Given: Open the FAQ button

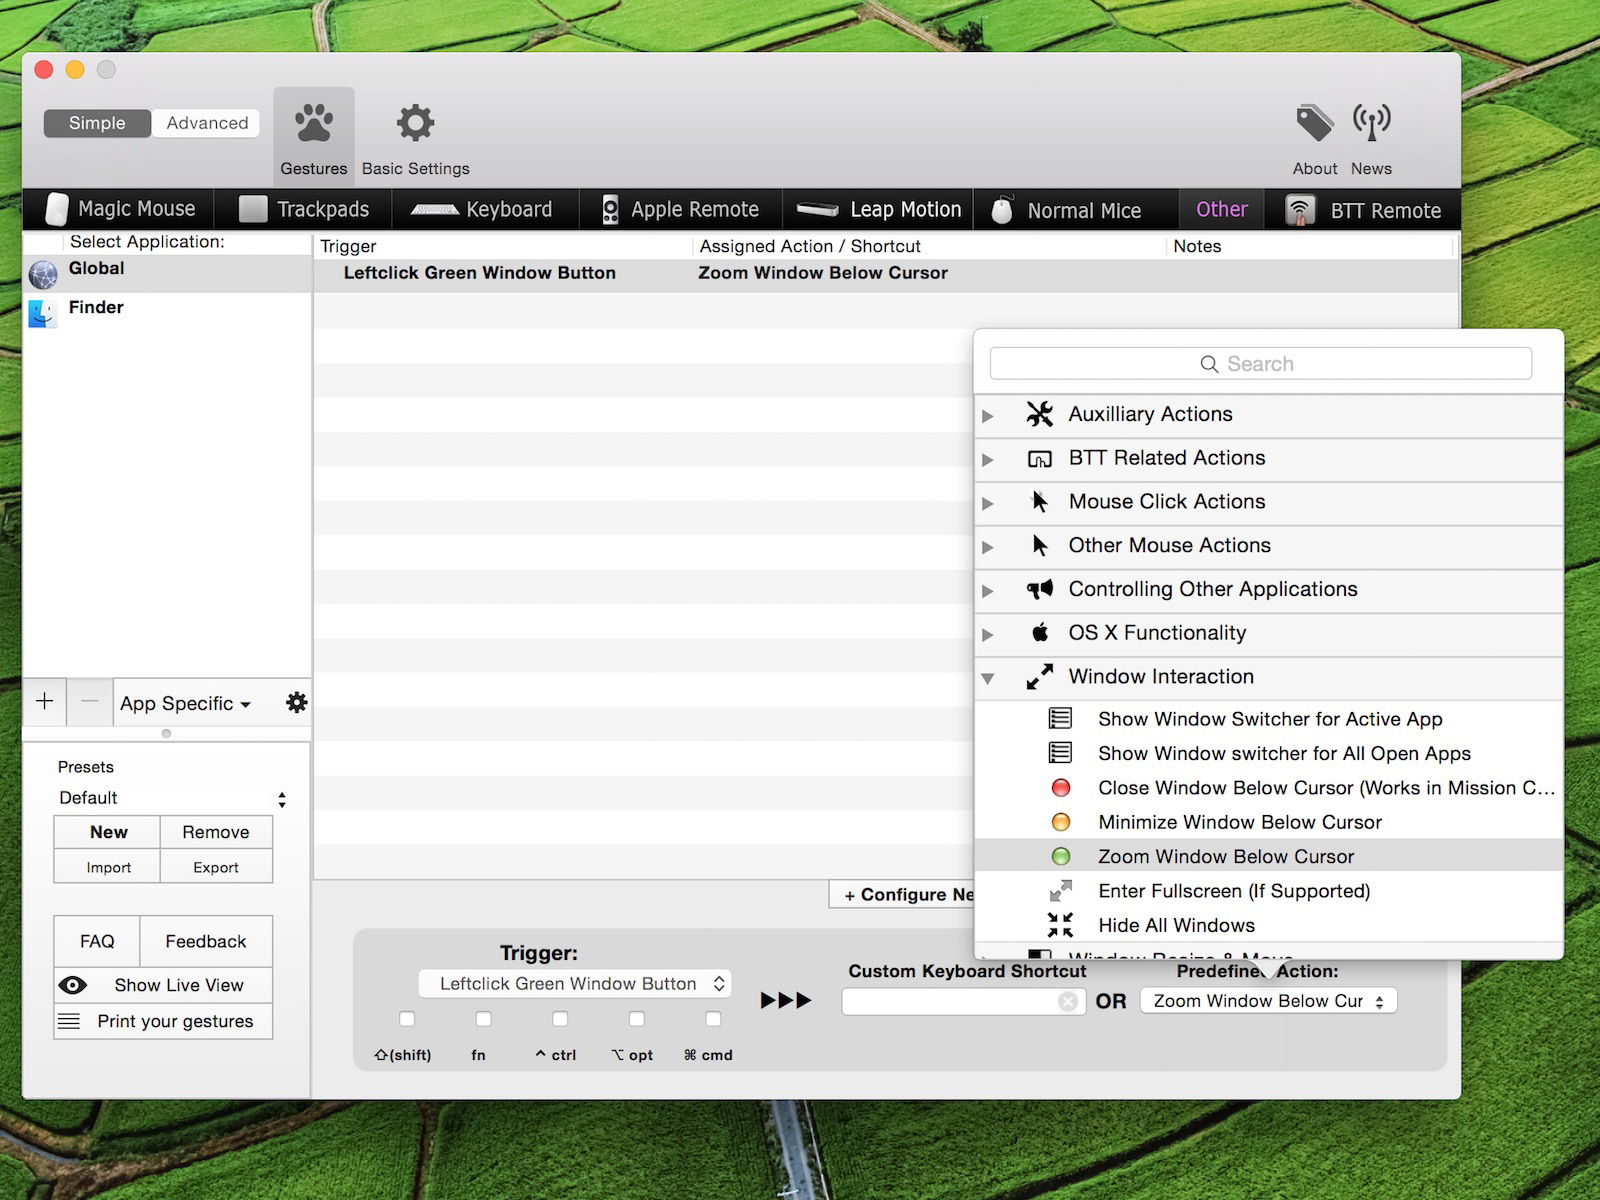Looking at the screenshot, I should click(x=97, y=941).
